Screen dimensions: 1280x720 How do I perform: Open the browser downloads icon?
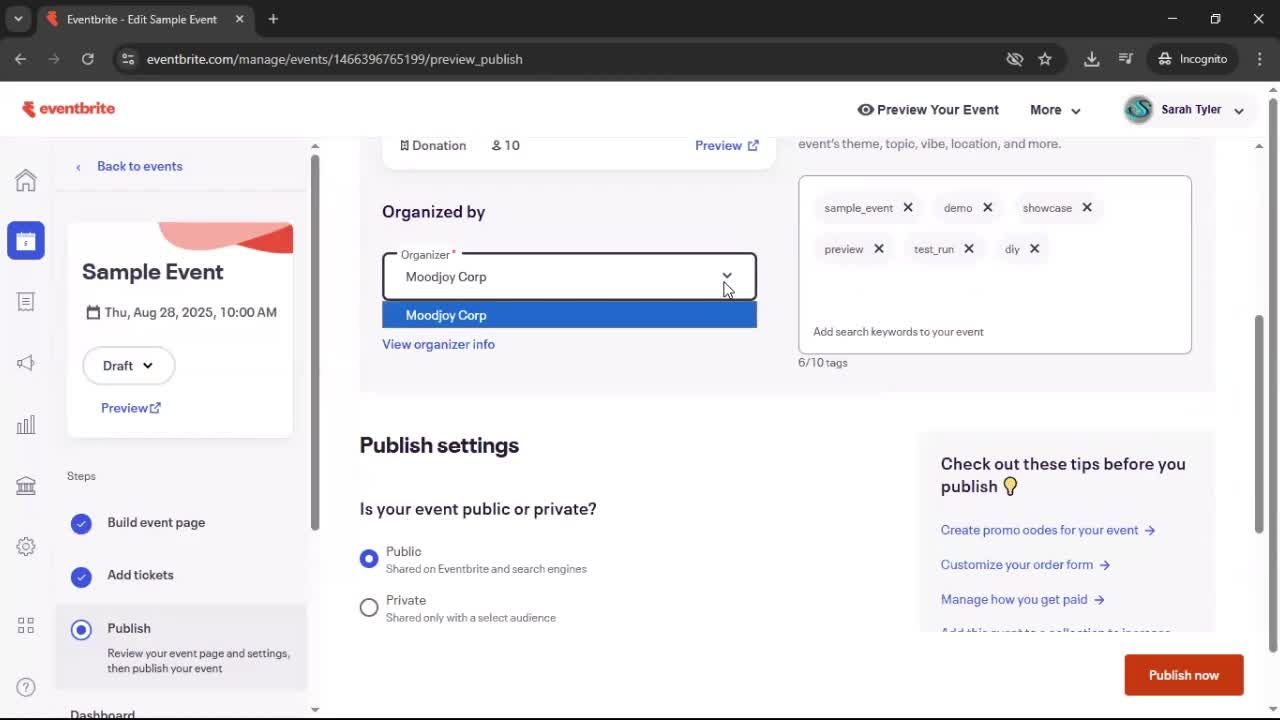click(x=1092, y=59)
